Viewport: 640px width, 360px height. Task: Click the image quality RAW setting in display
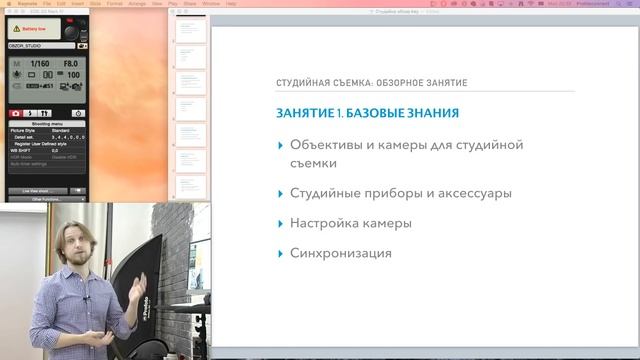40,86
